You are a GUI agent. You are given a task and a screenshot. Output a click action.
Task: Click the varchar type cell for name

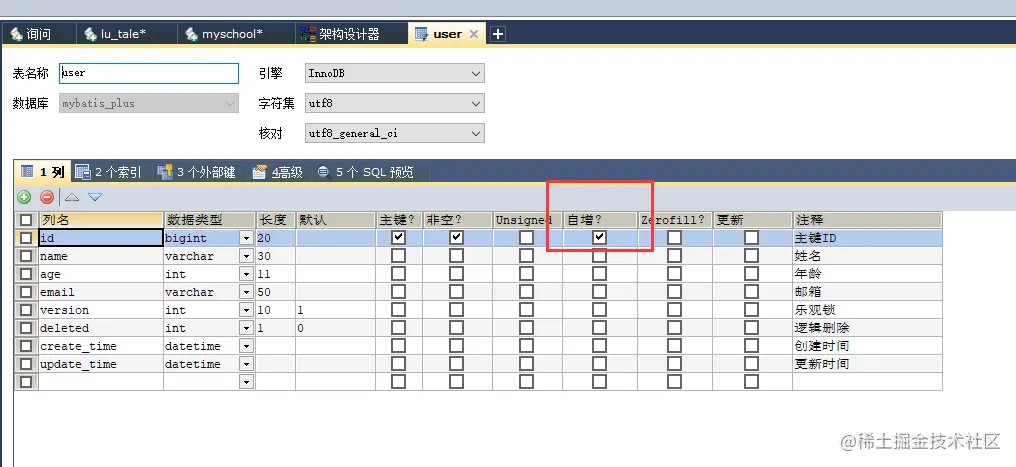[202, 256]
